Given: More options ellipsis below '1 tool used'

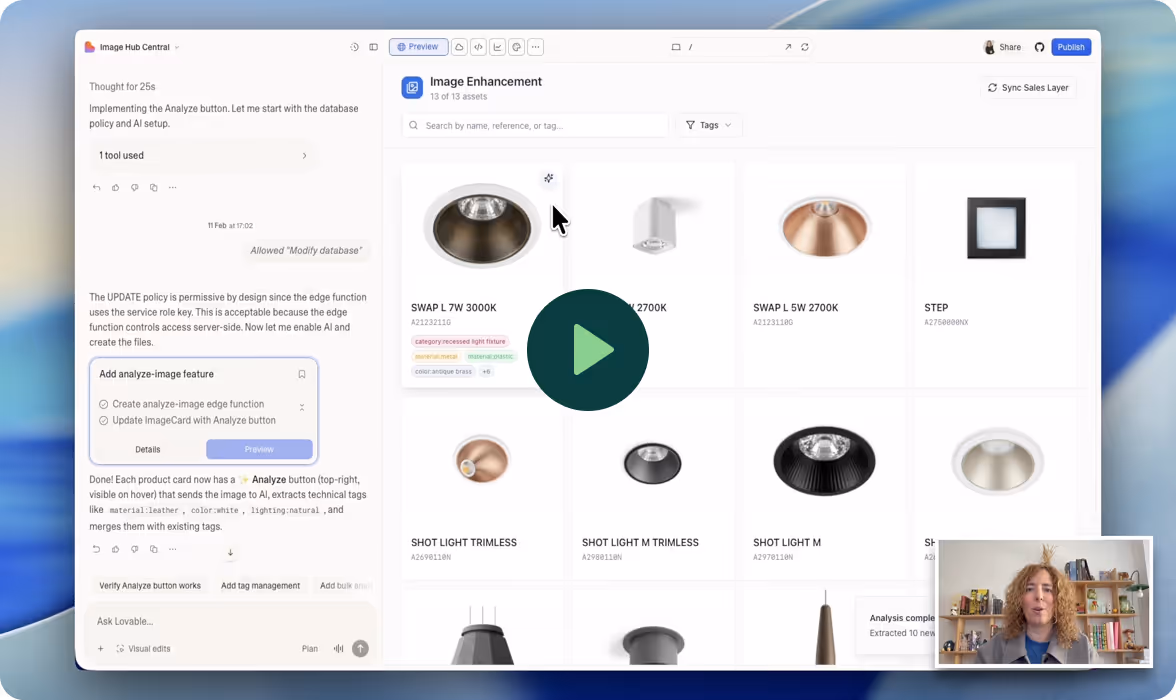Looking at the screenshot, I should coord(172,188).
